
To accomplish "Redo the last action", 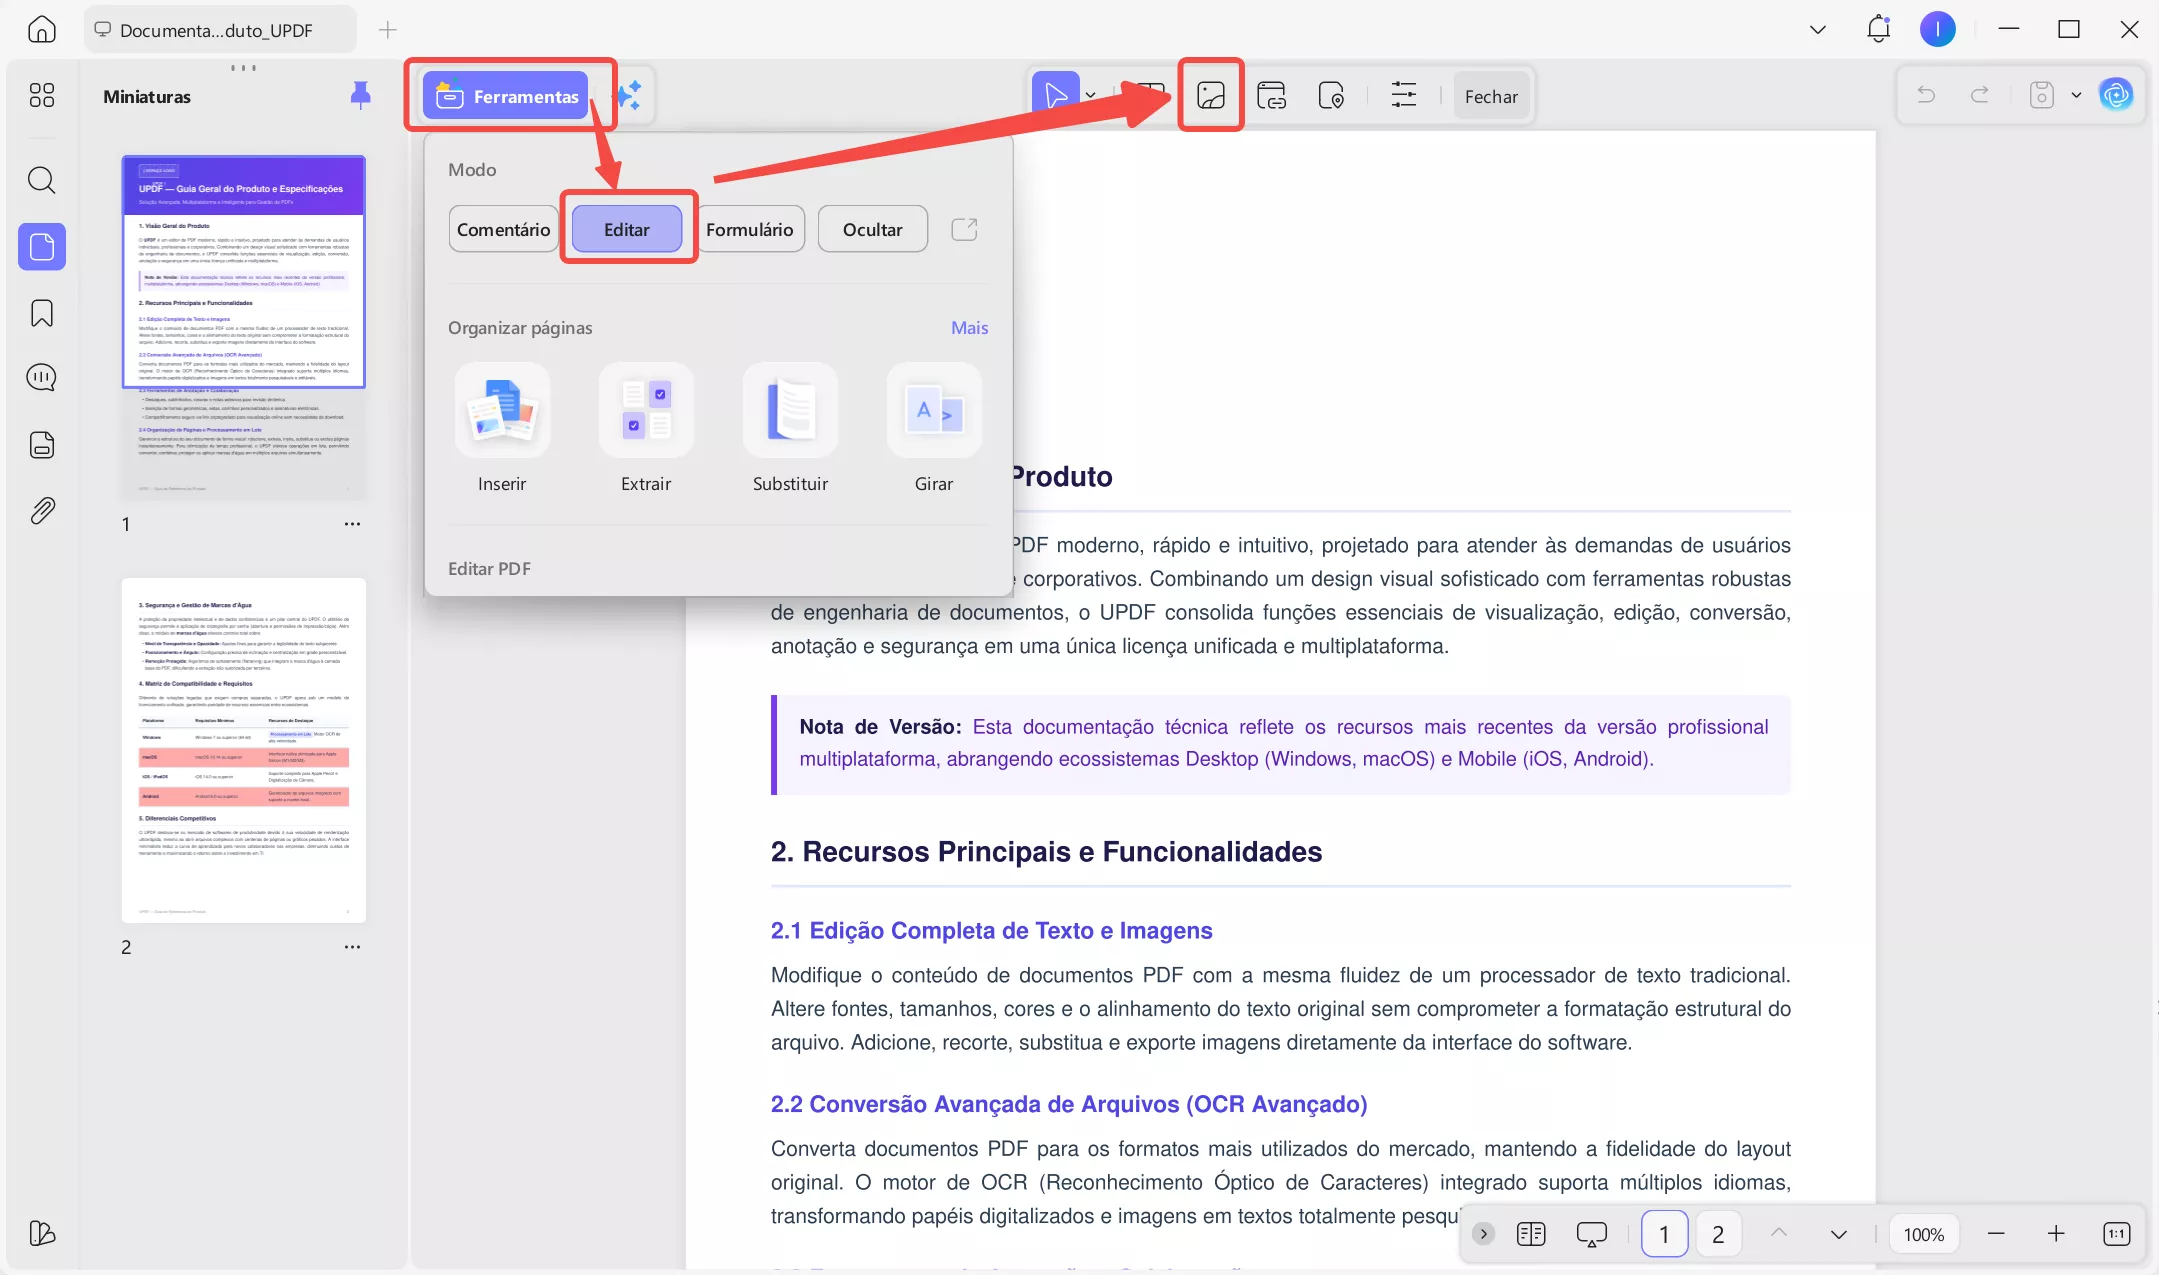I will click(1979, 95).
